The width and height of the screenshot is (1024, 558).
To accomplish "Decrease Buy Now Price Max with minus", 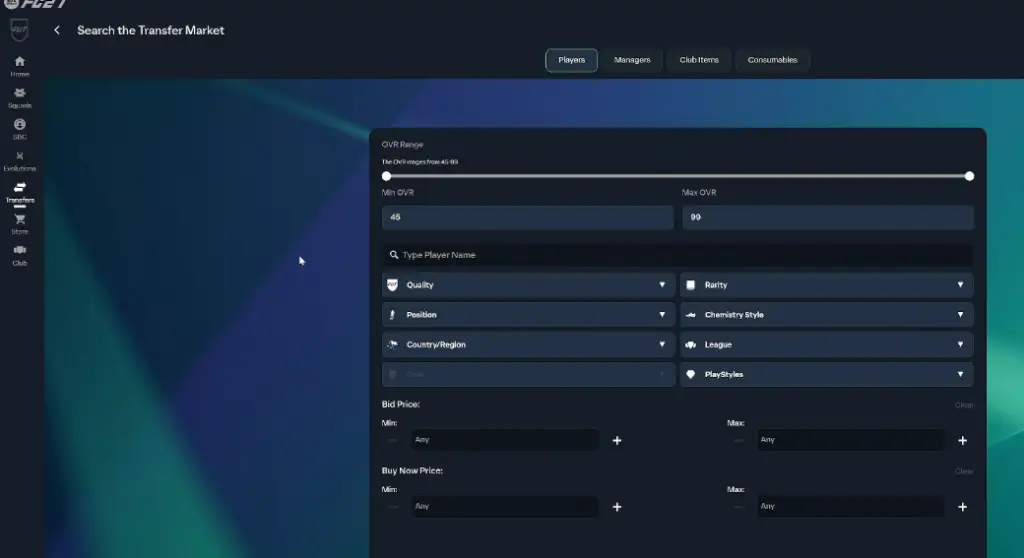I will (738, 507).
